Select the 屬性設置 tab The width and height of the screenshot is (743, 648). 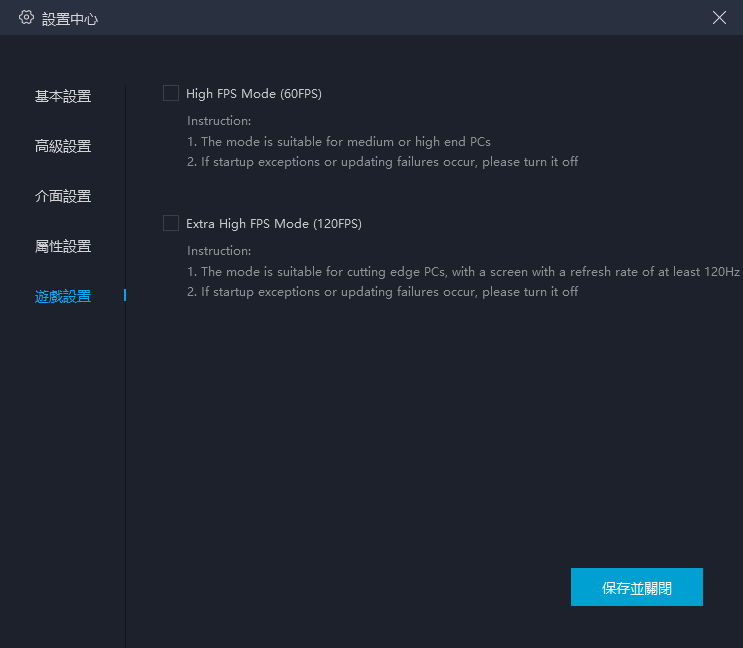pos(63,246)
